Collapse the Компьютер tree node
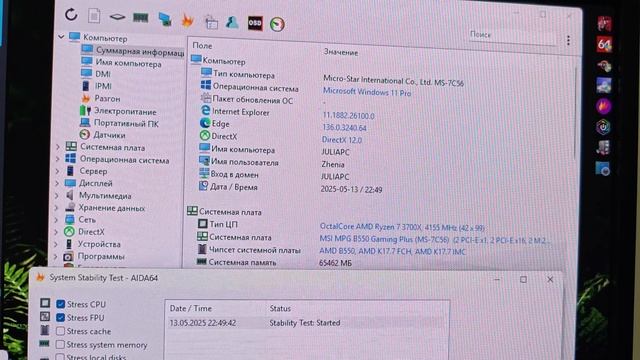This screenshot has width=640, height=360. (x=61, y=37)
